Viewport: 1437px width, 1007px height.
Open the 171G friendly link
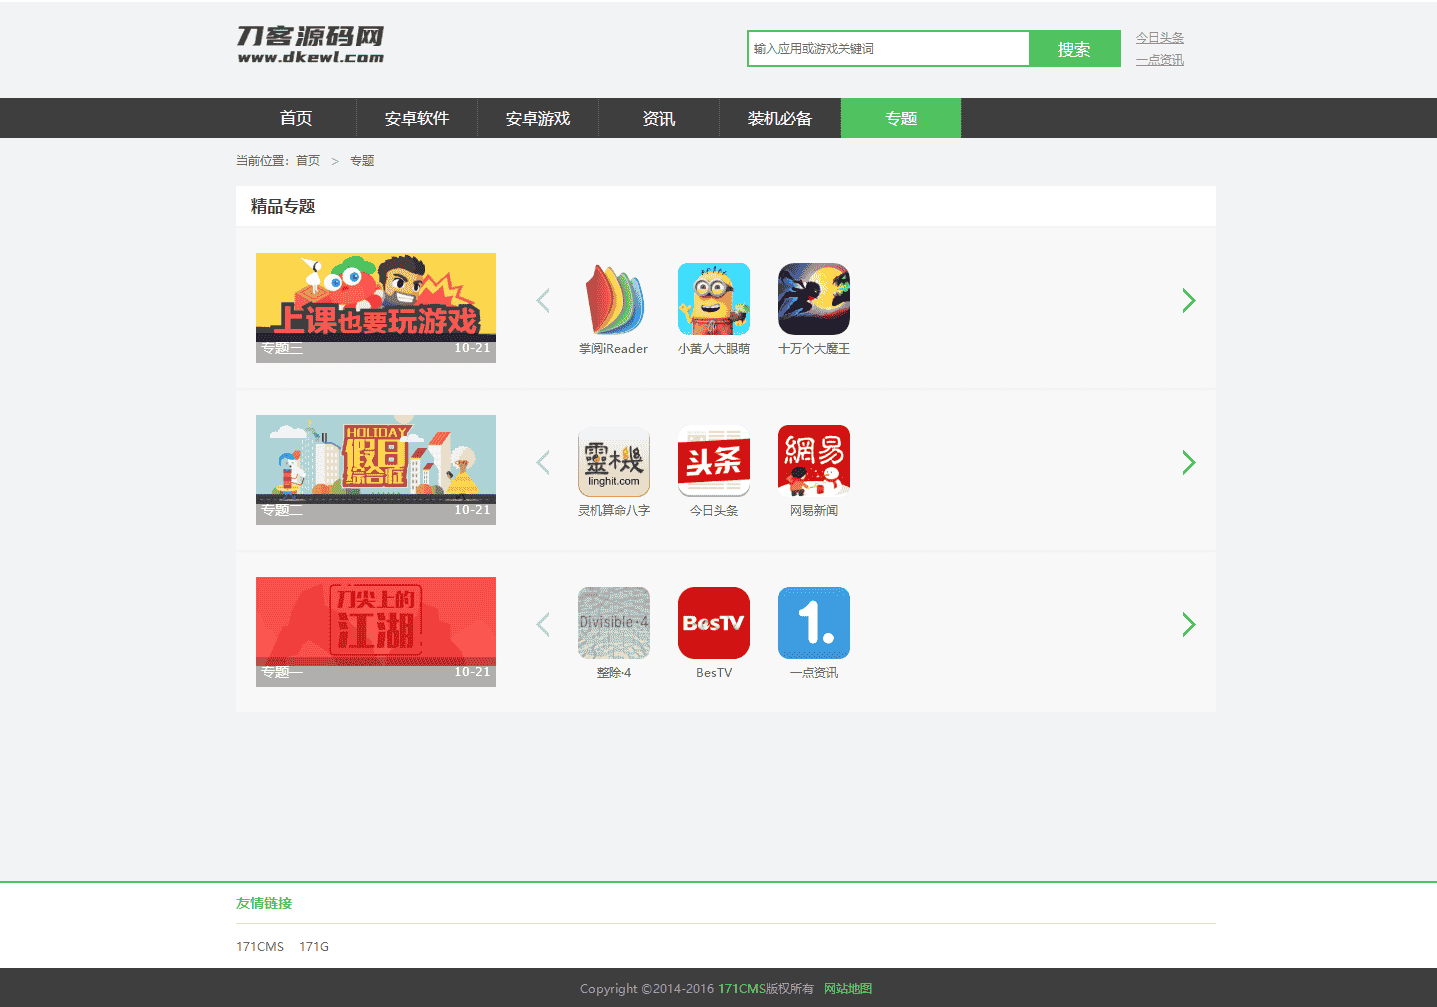click(314, 946)
